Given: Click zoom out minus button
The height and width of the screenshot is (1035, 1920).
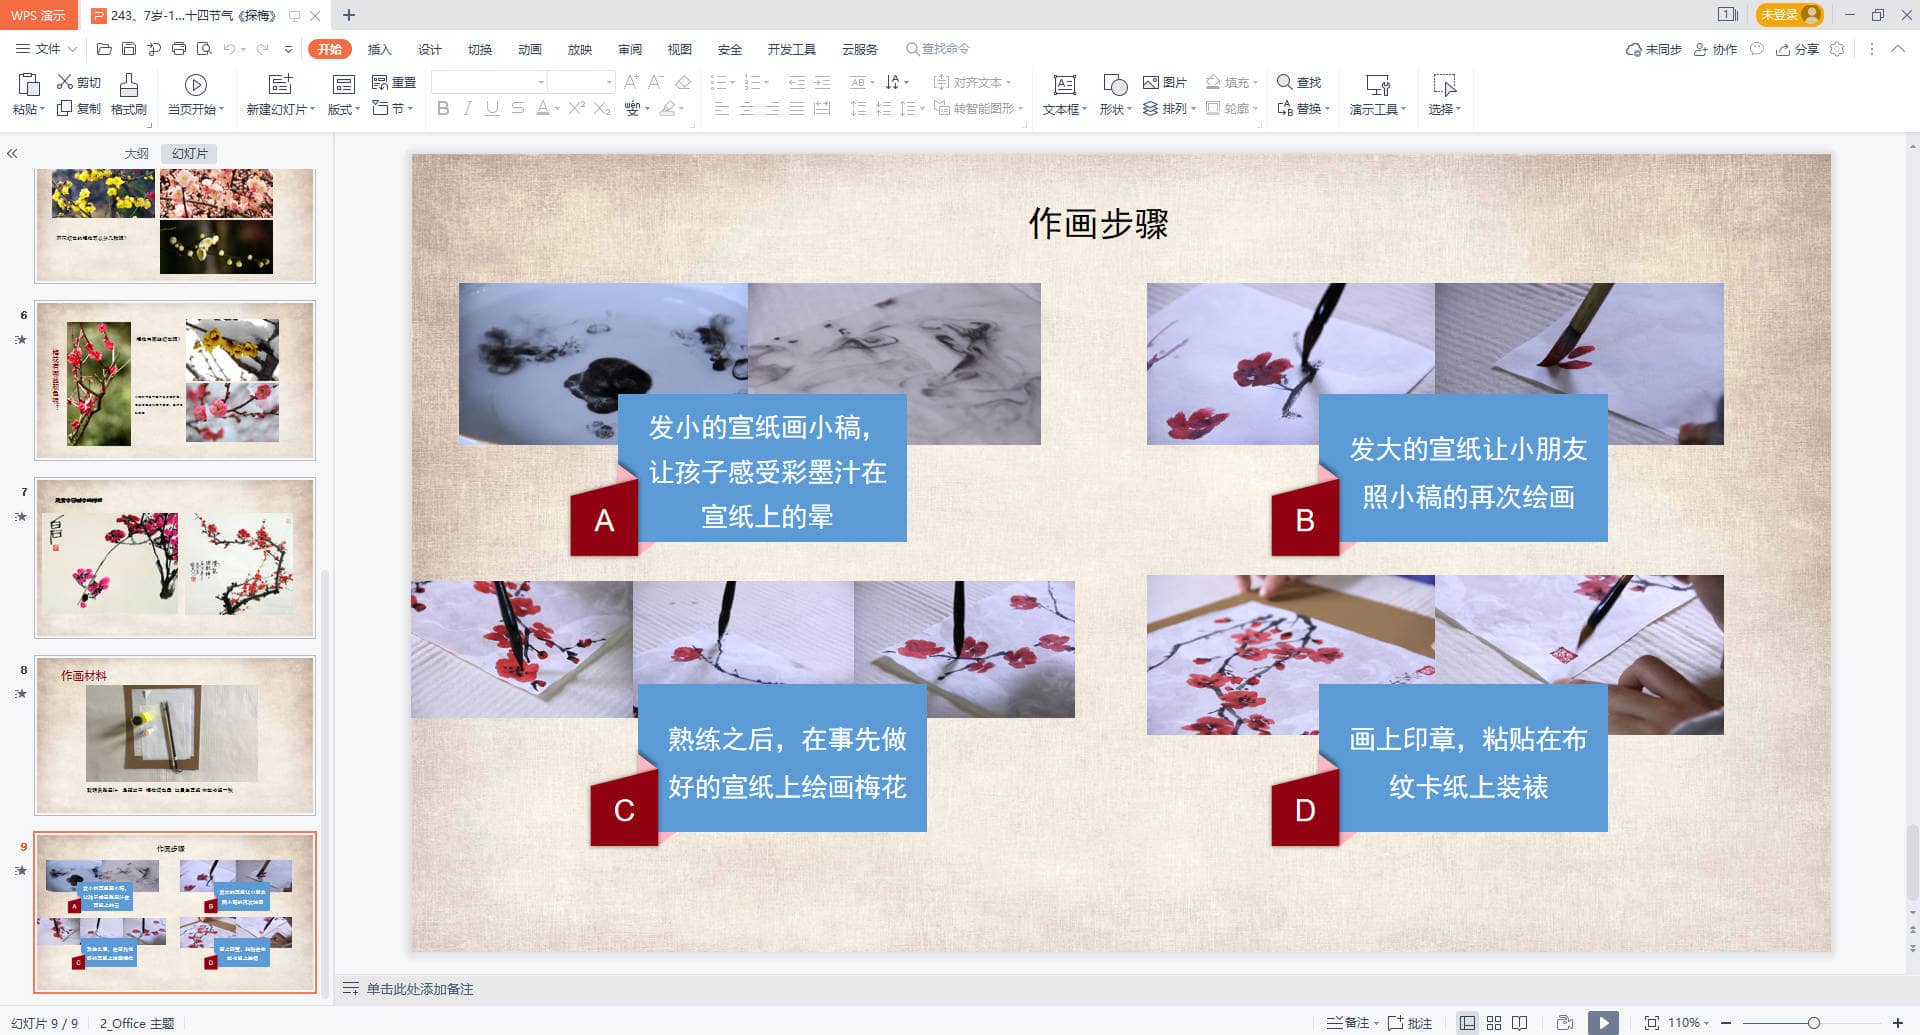Looking at the screenshot, I should 1725,1023.
